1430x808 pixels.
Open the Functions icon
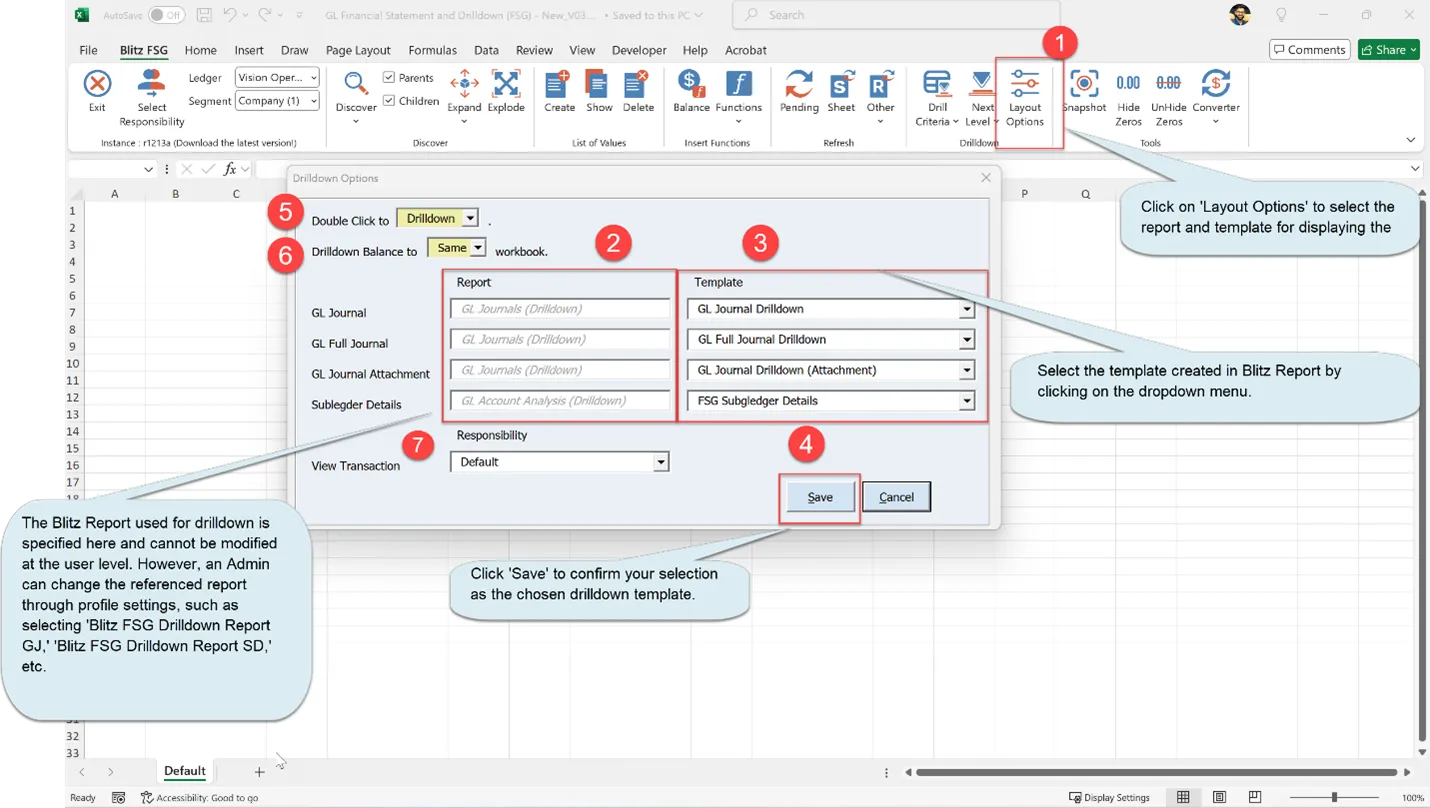[738, 84]
